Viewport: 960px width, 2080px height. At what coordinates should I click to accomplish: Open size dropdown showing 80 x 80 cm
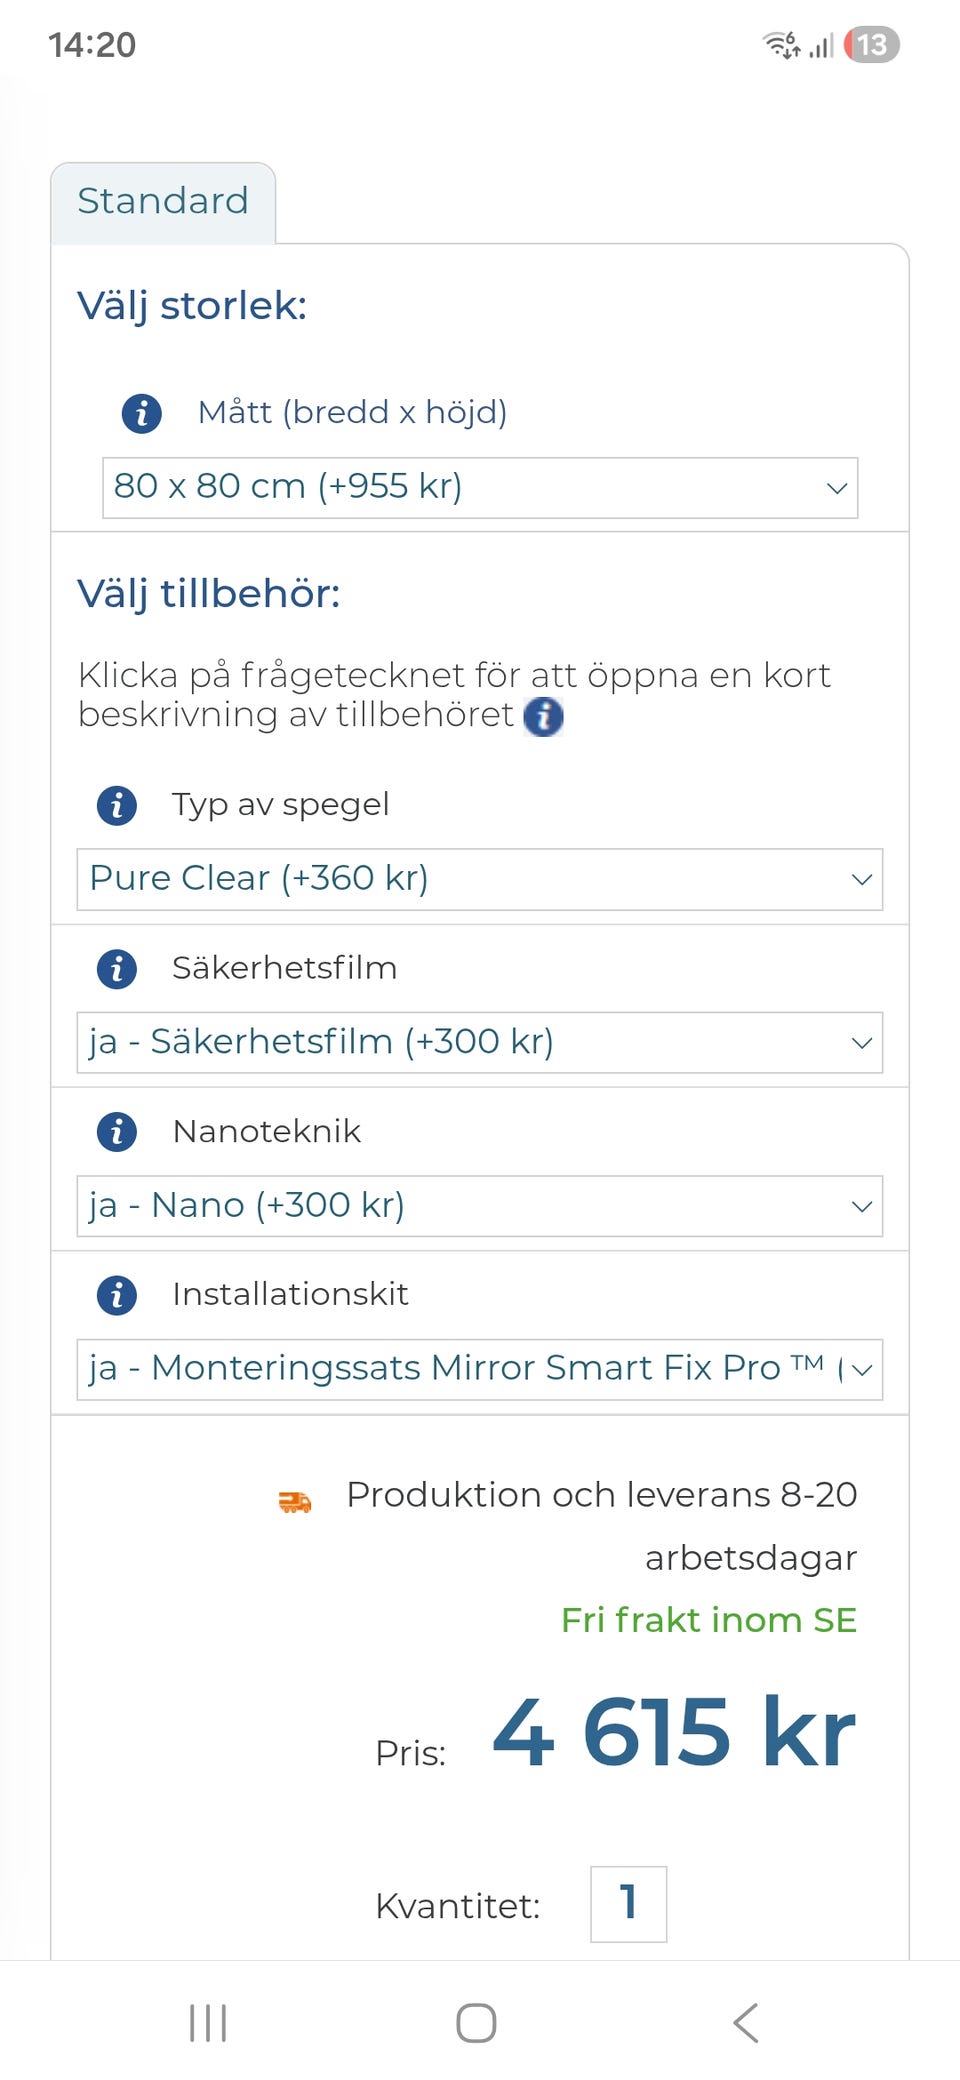[x=480, y=488]
